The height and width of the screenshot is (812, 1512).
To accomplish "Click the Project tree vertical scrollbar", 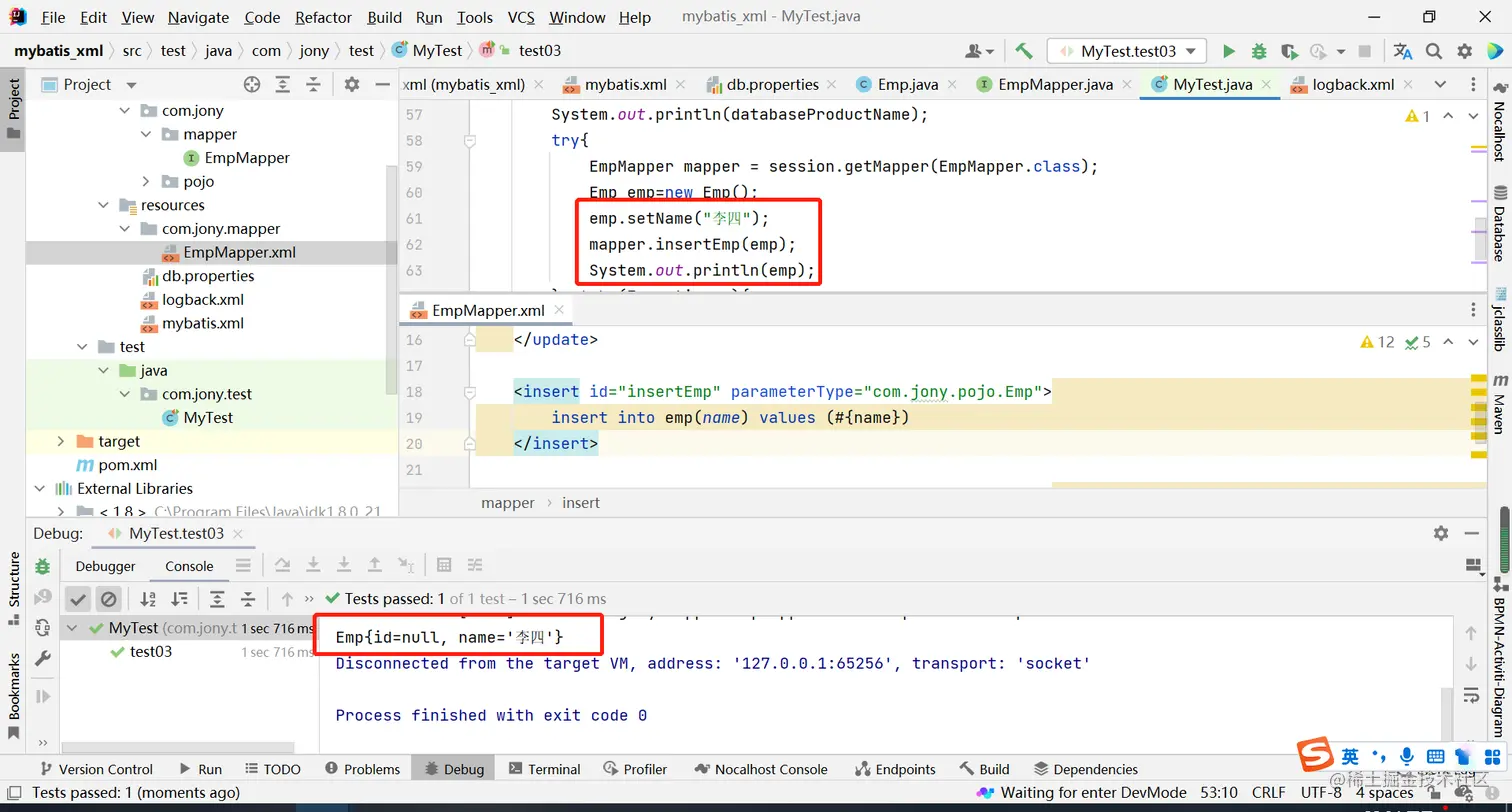I will click(391, 278).
